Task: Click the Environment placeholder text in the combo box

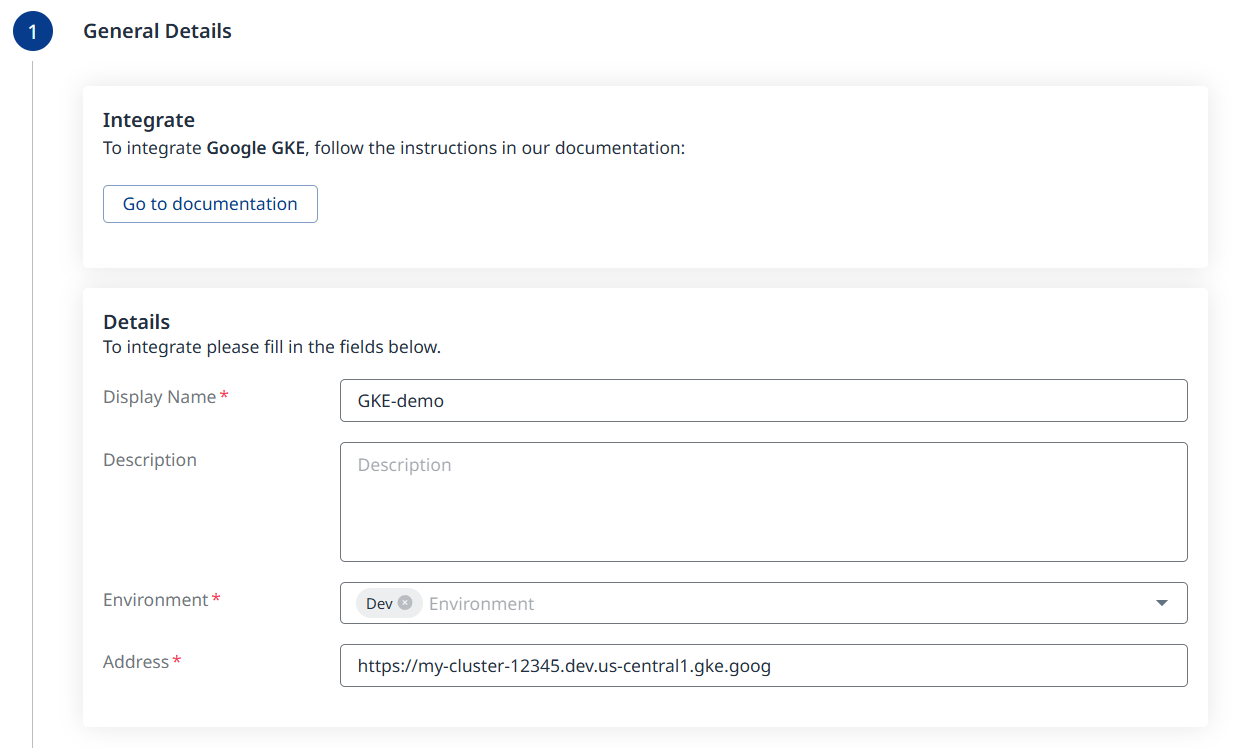Action: pyautogui.click(x=481, y=604)
